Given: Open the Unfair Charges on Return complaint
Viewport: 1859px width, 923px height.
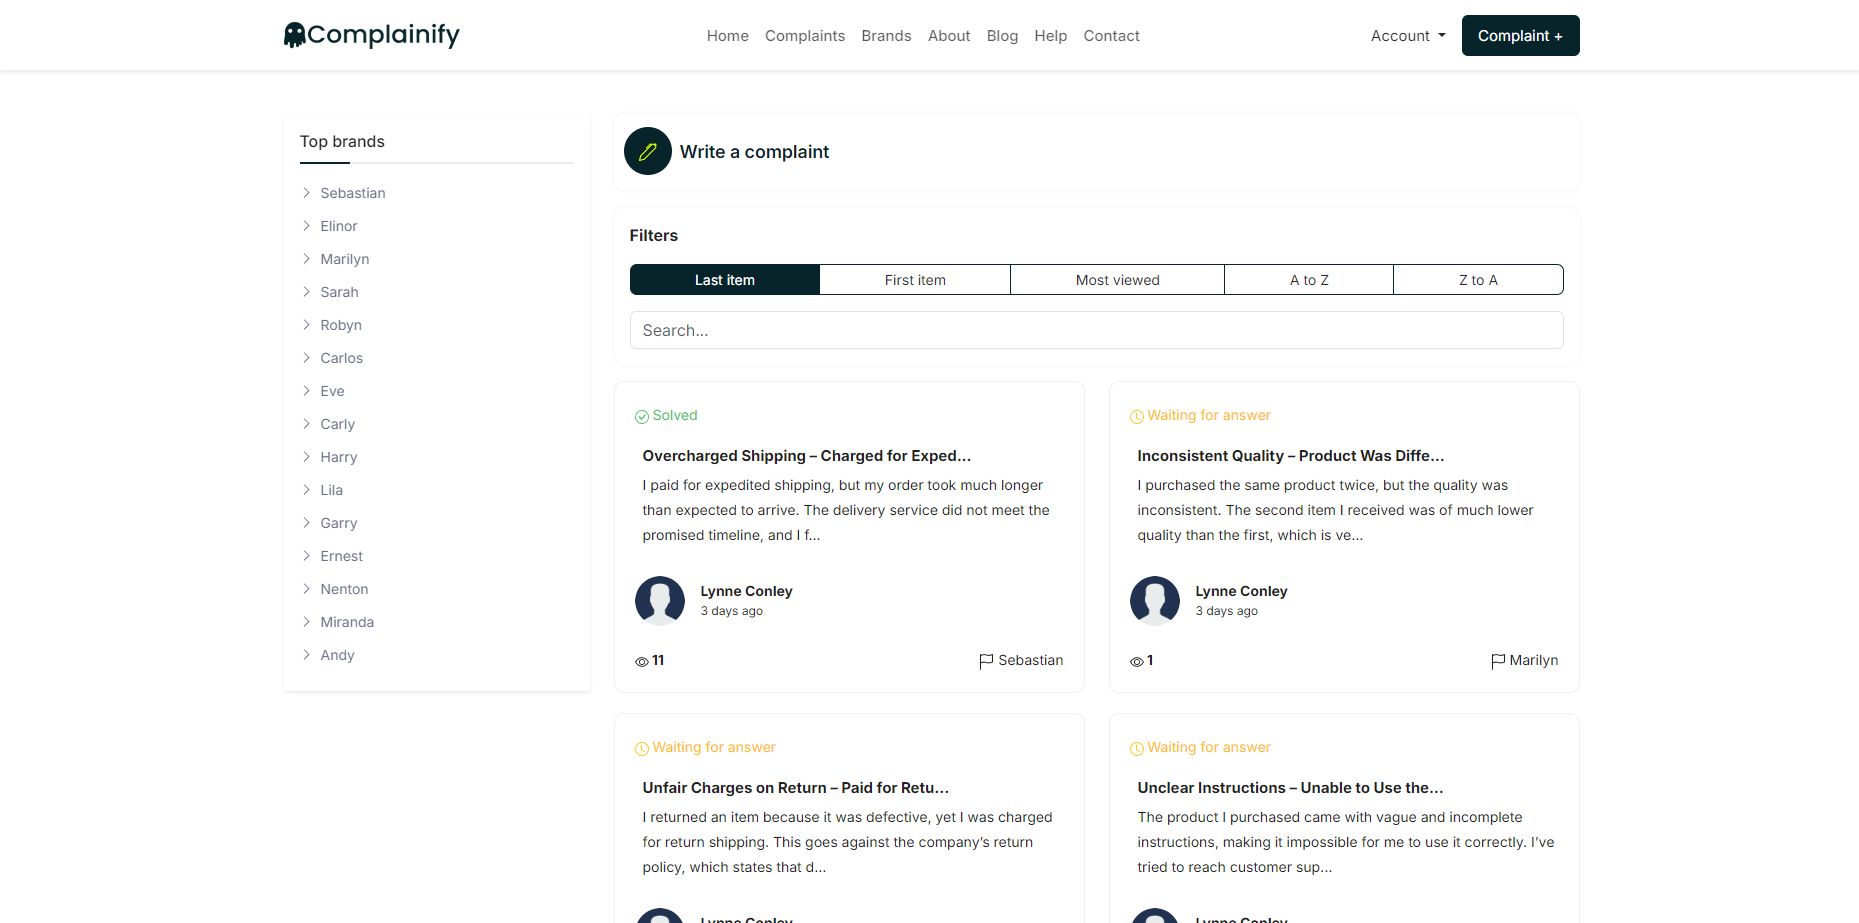Looking at the screenshot, I should [795, 788].
